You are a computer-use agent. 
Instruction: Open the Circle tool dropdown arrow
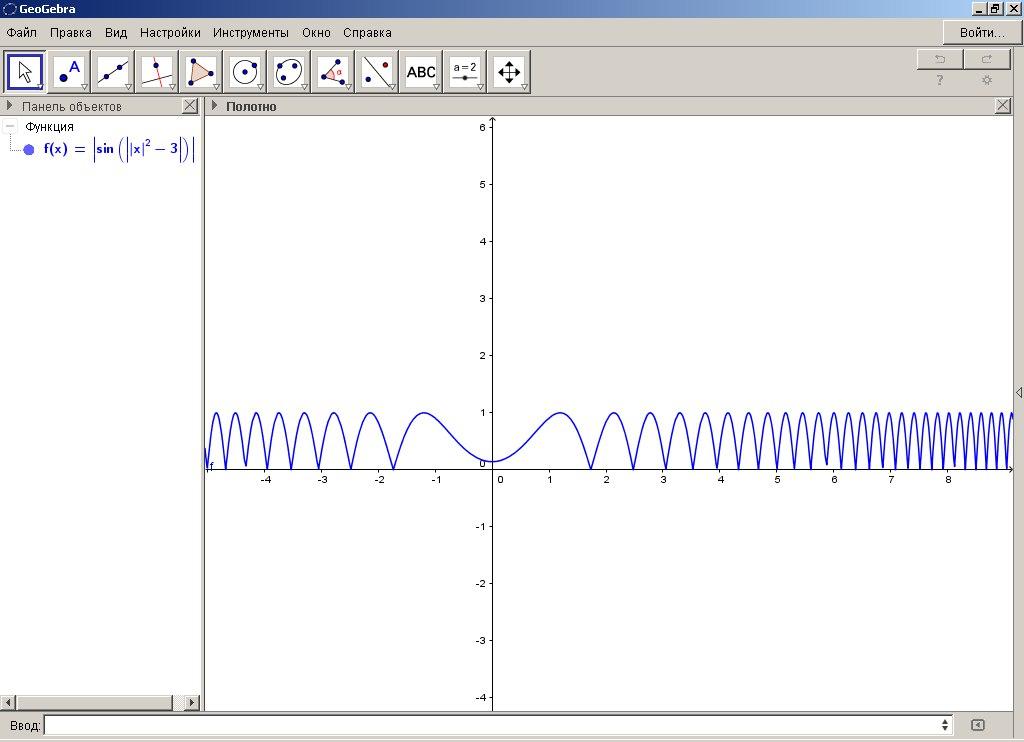260,87
